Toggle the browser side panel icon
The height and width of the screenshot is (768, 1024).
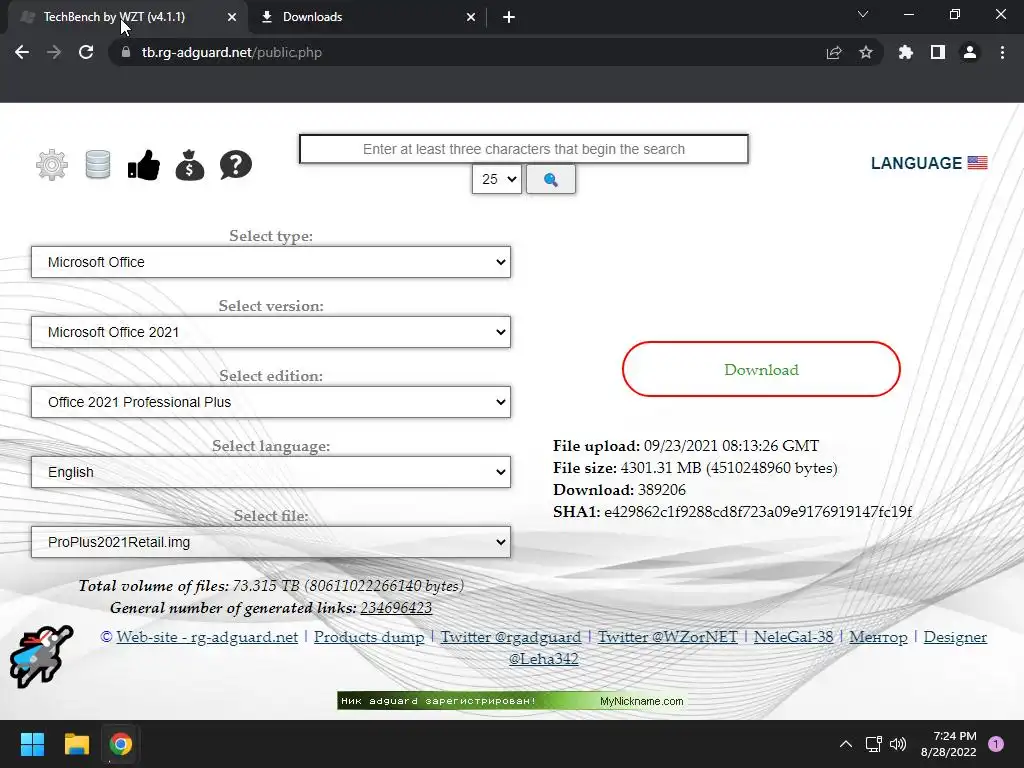(x=938, y=52)
